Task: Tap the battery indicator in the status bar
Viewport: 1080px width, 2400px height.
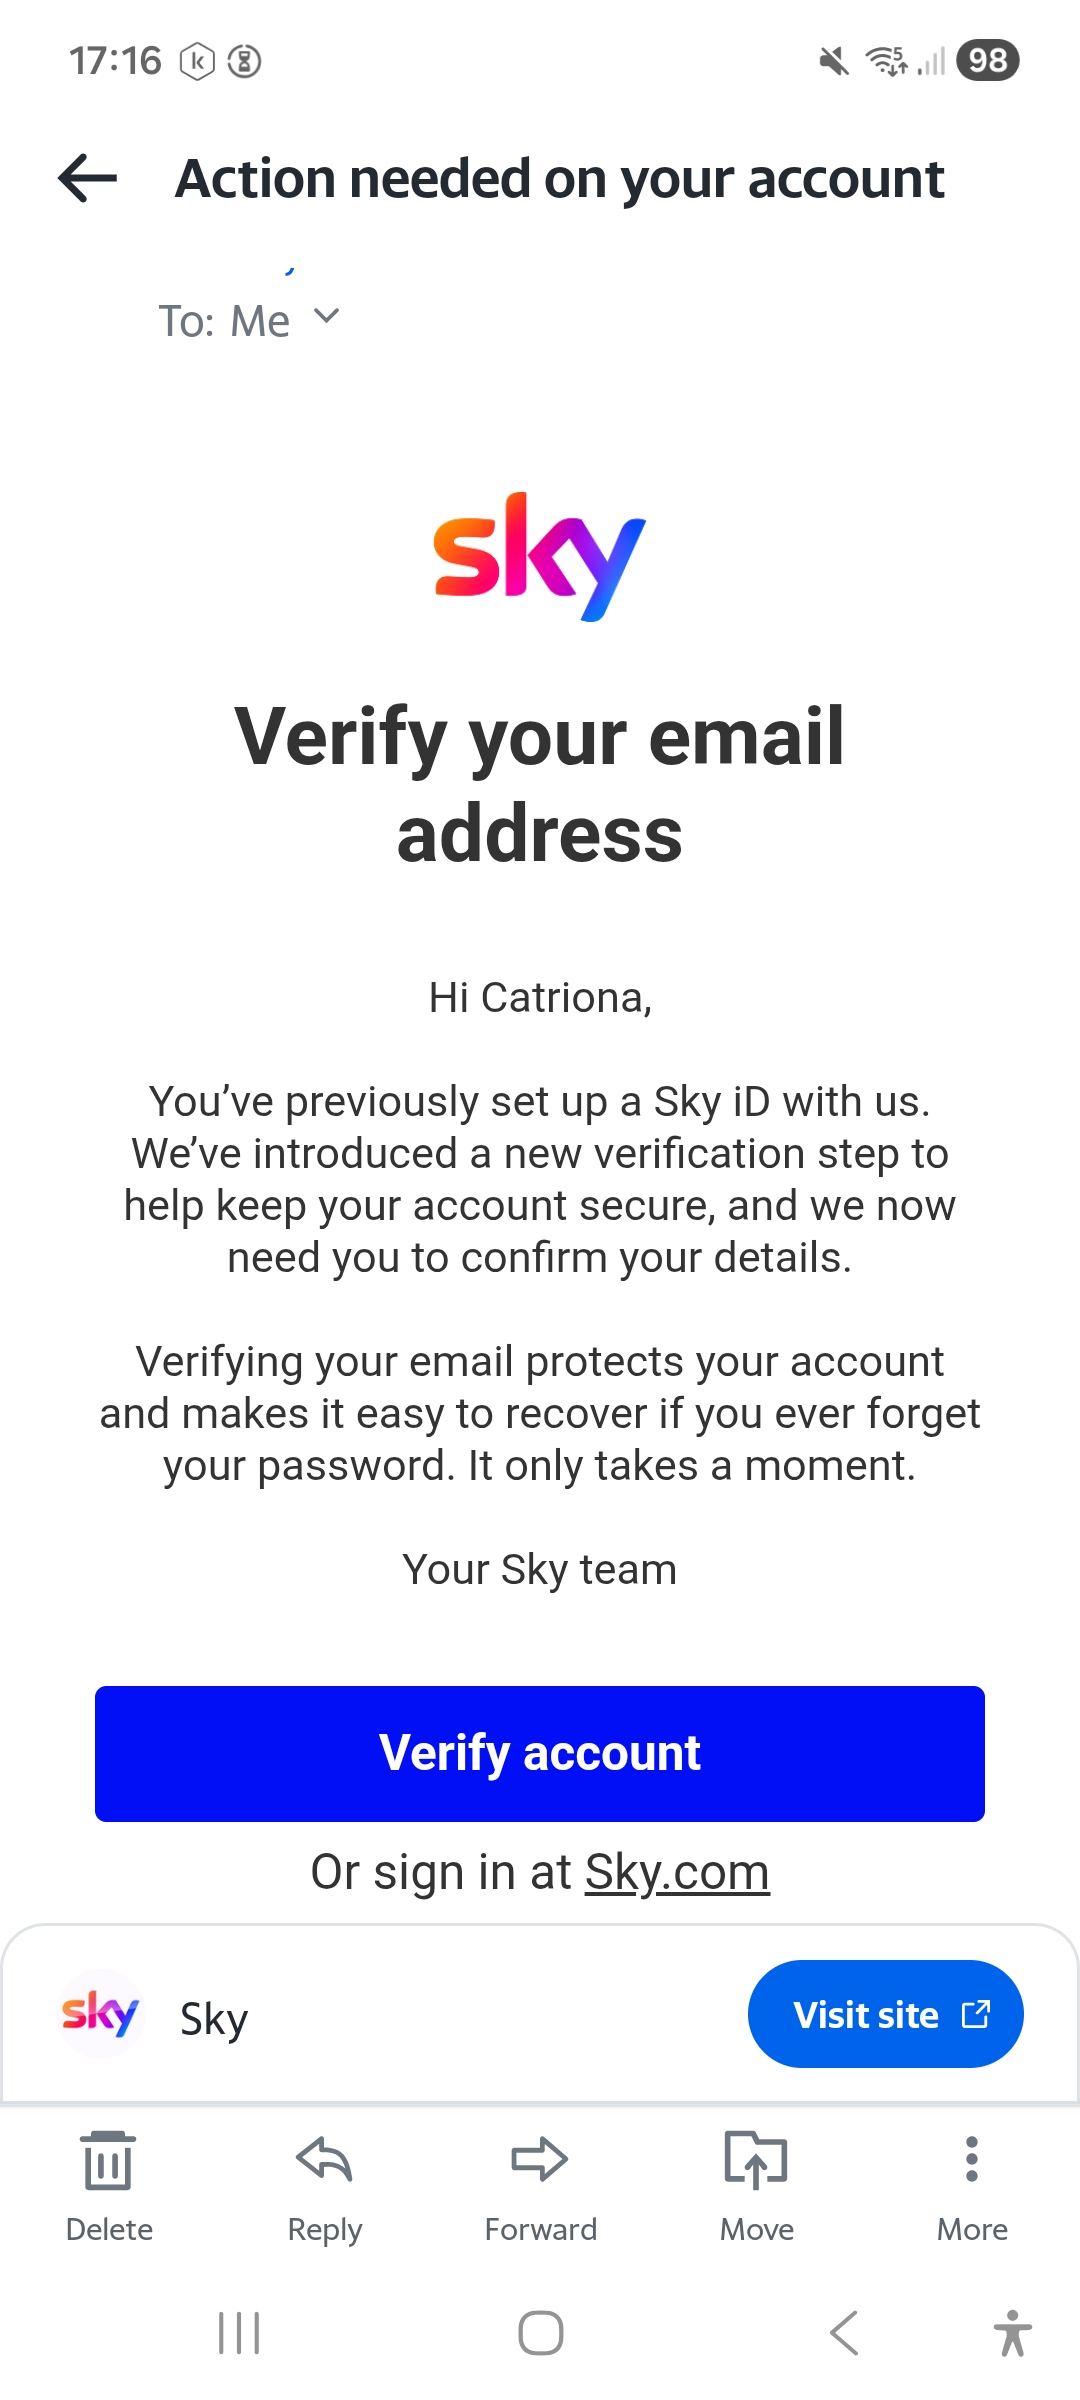Action: coord(987,60)
